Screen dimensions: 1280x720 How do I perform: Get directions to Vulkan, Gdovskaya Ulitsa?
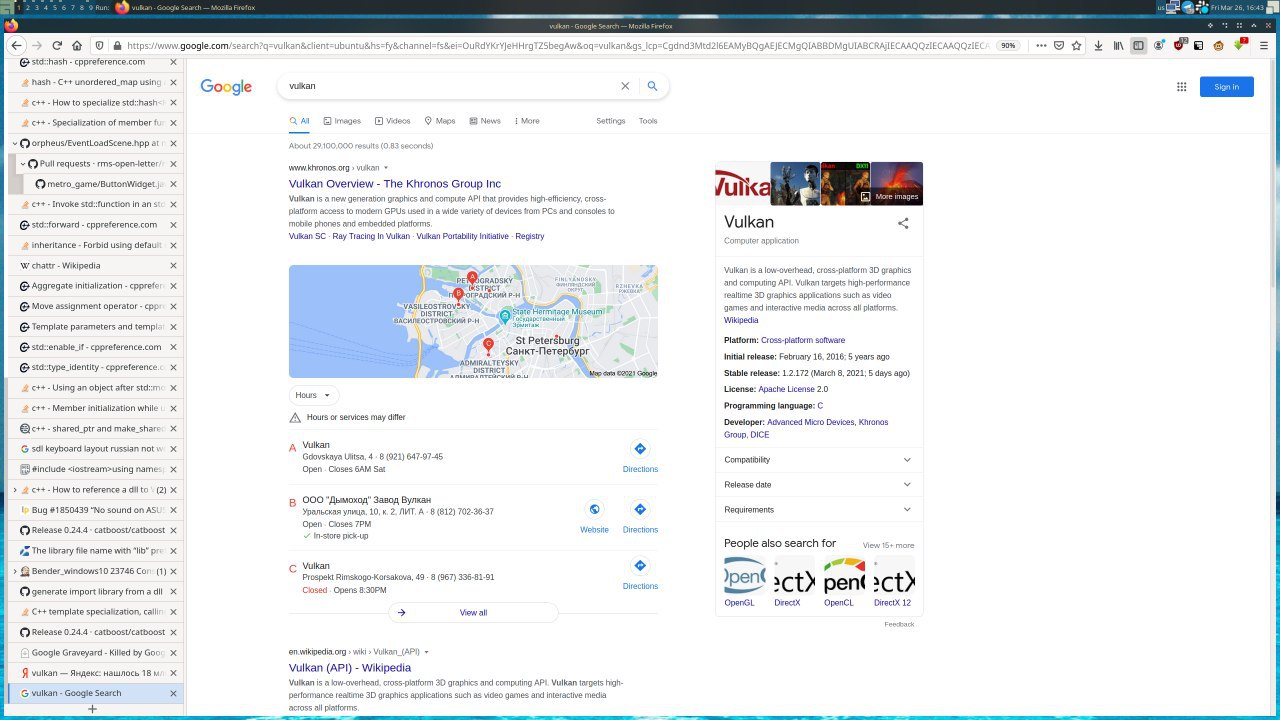(640, 454)
